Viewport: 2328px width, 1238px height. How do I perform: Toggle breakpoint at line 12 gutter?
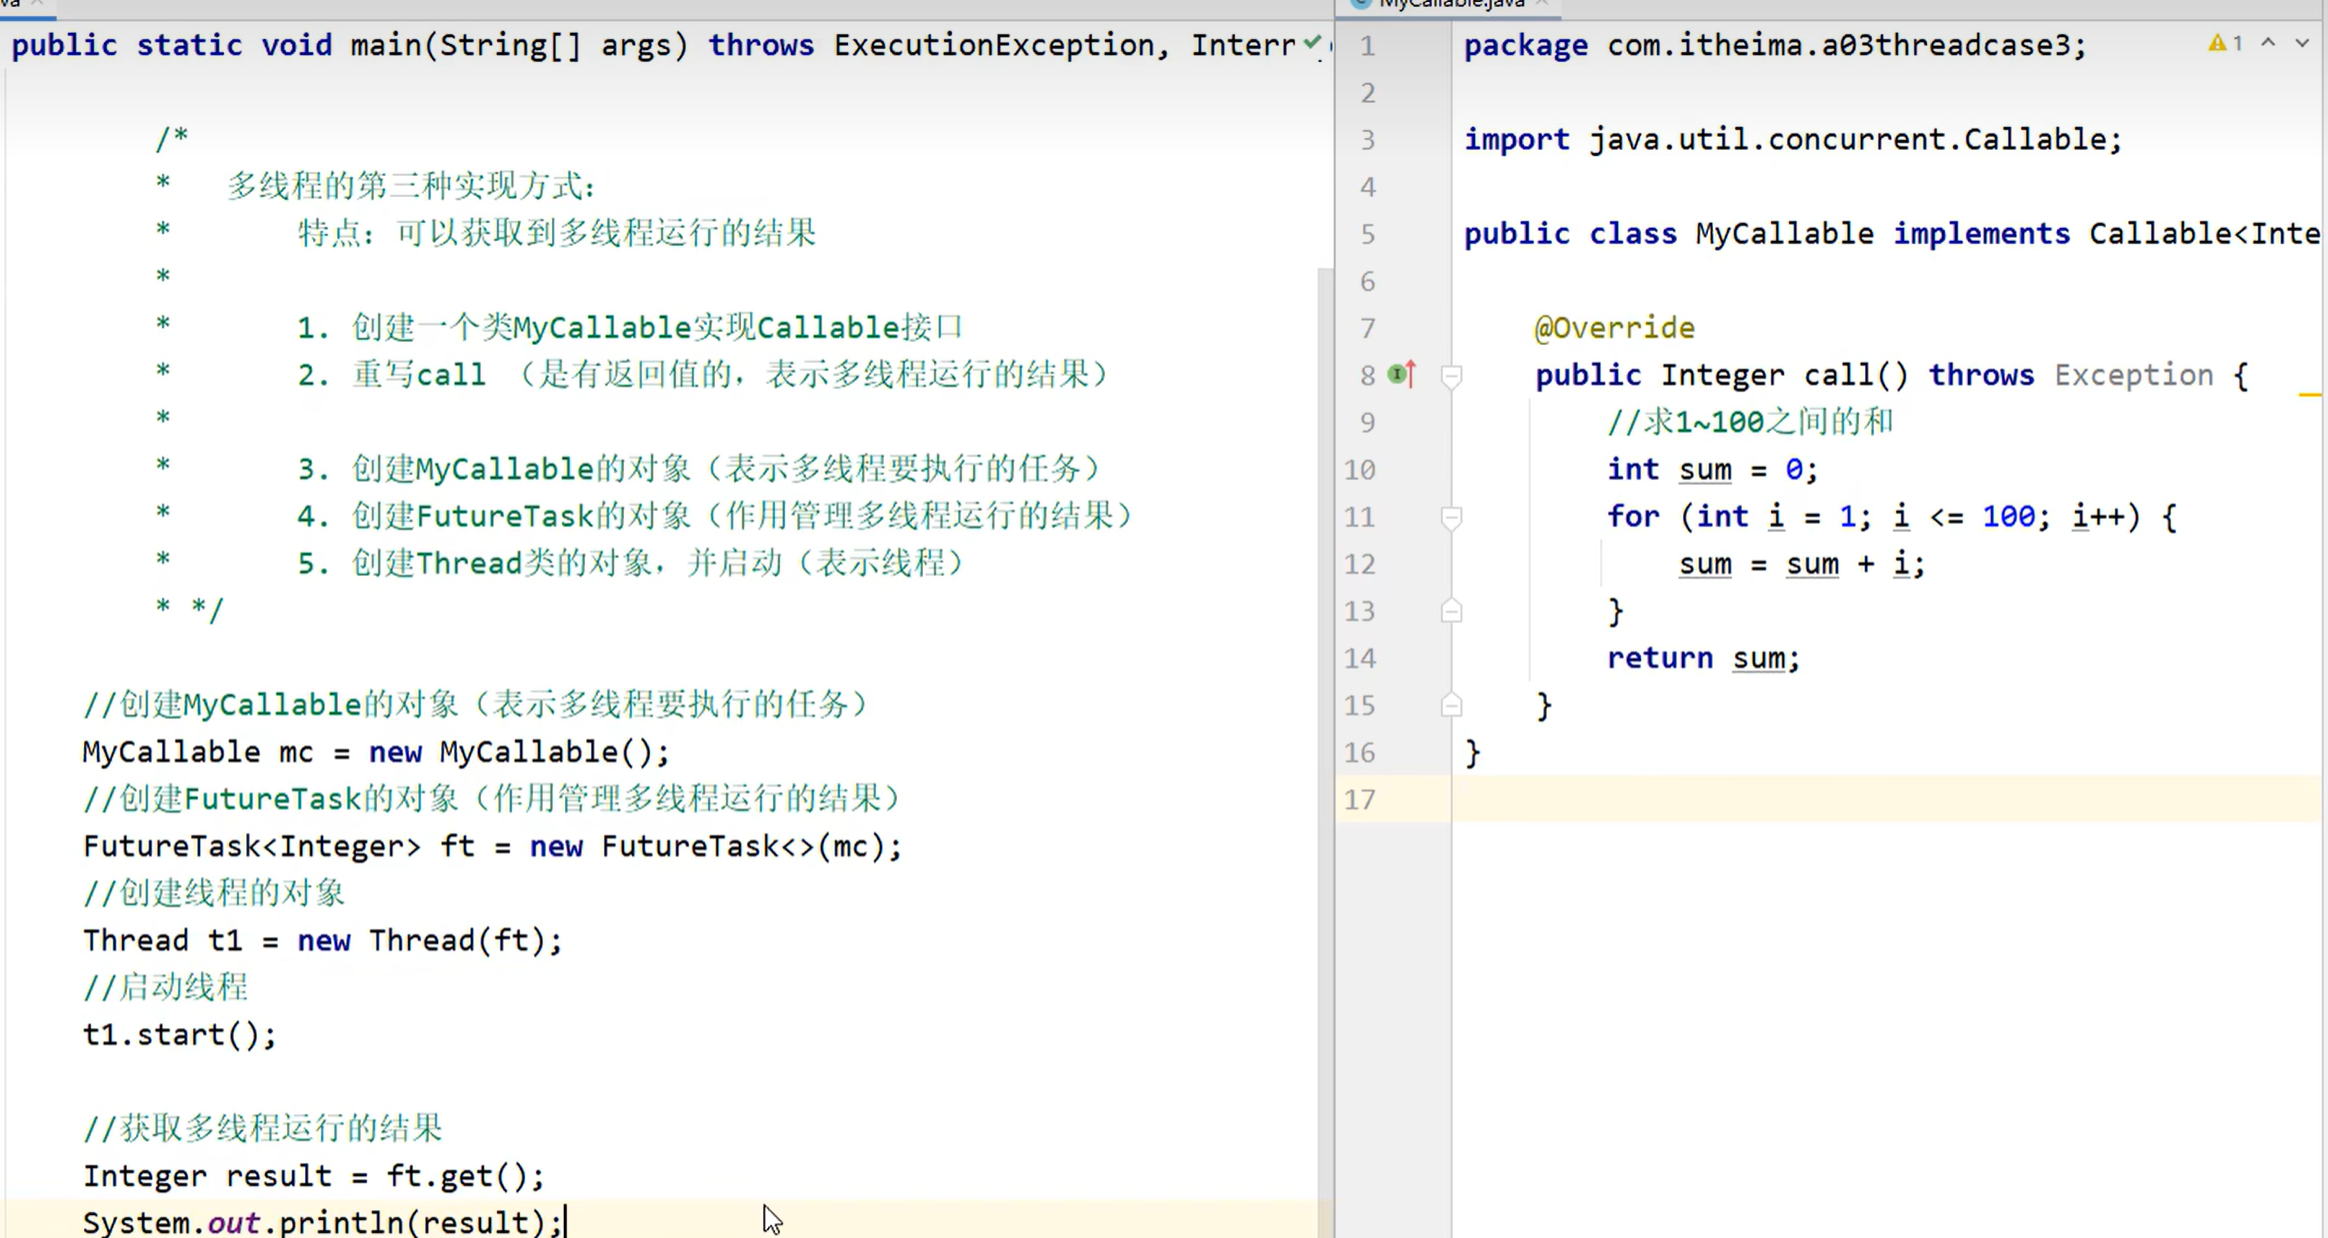(1402, 564)
